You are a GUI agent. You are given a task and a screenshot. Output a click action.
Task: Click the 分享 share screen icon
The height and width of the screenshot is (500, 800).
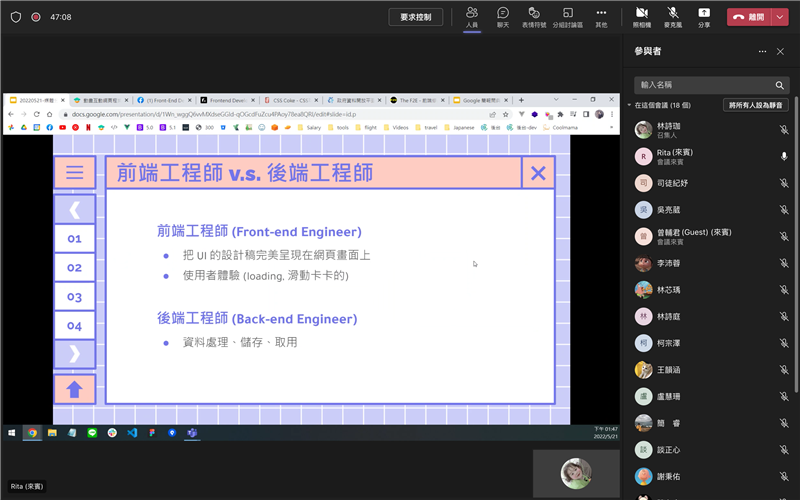point(704,16)
